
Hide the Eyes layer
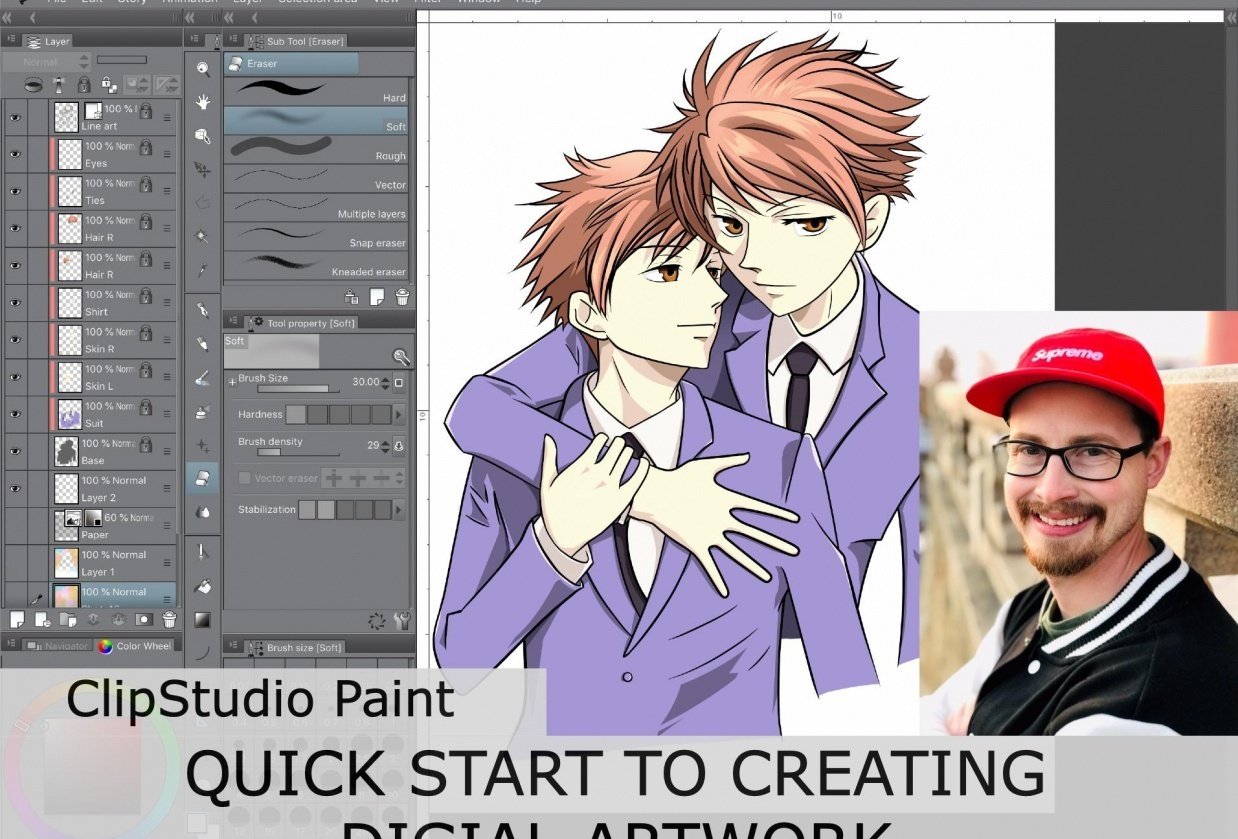click(15, 154)
